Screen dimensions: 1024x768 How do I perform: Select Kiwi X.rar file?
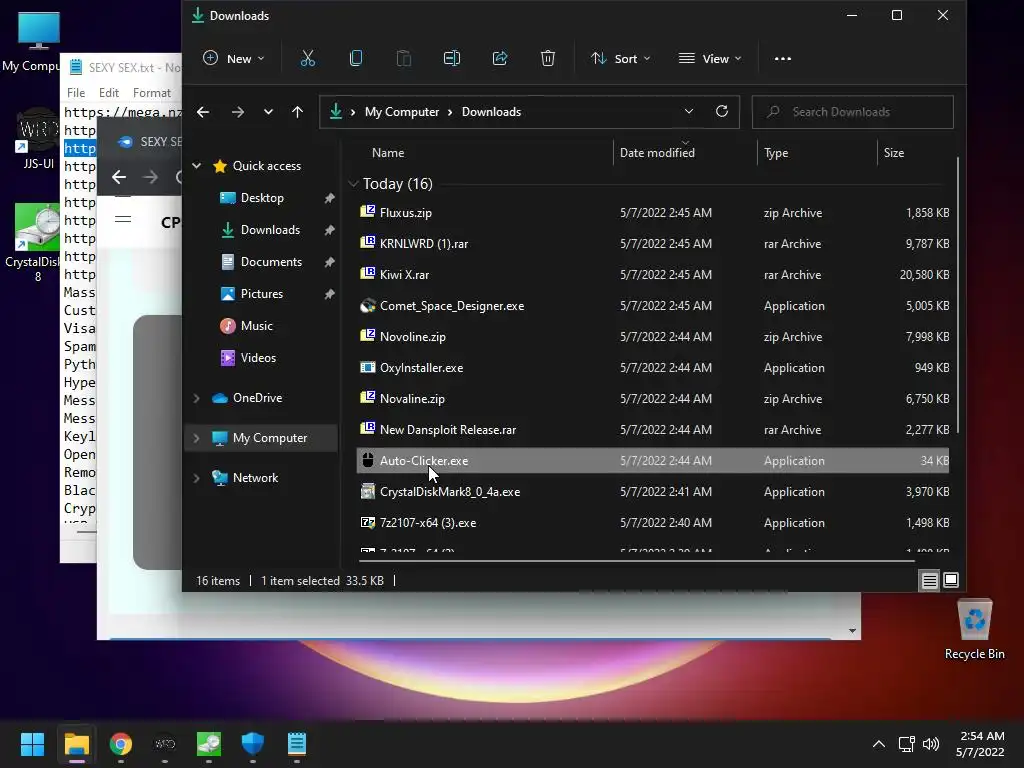tap(652, 275)
